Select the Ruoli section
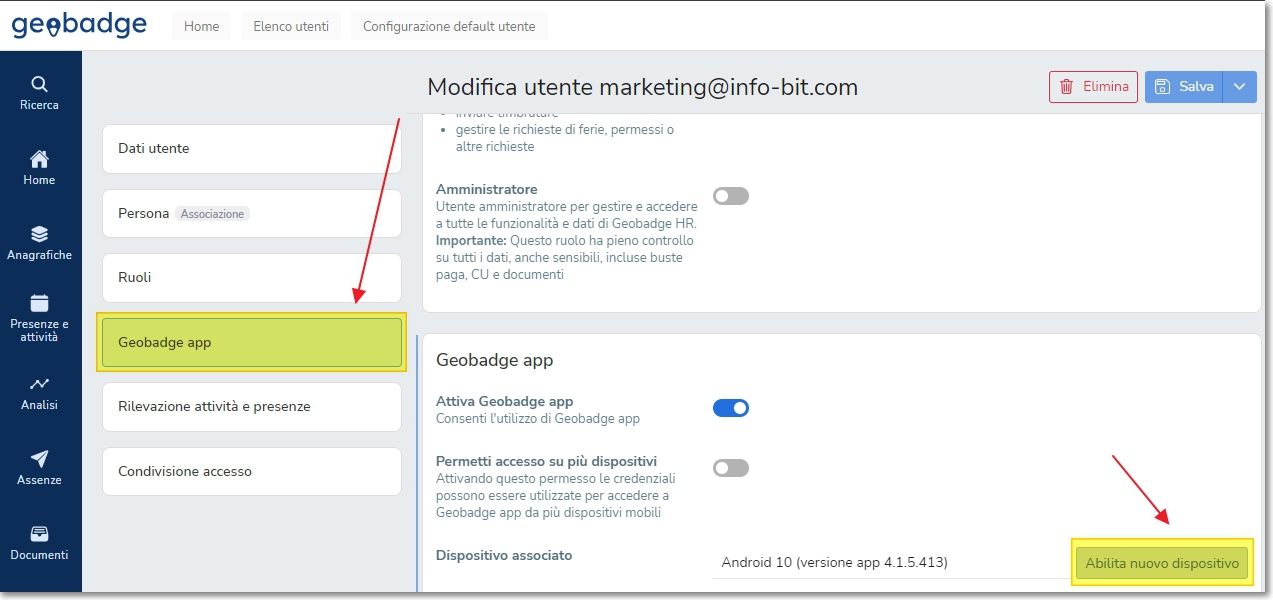This screenshot has height=600, width=1273. pyautogui.click(x=252, y=278)
